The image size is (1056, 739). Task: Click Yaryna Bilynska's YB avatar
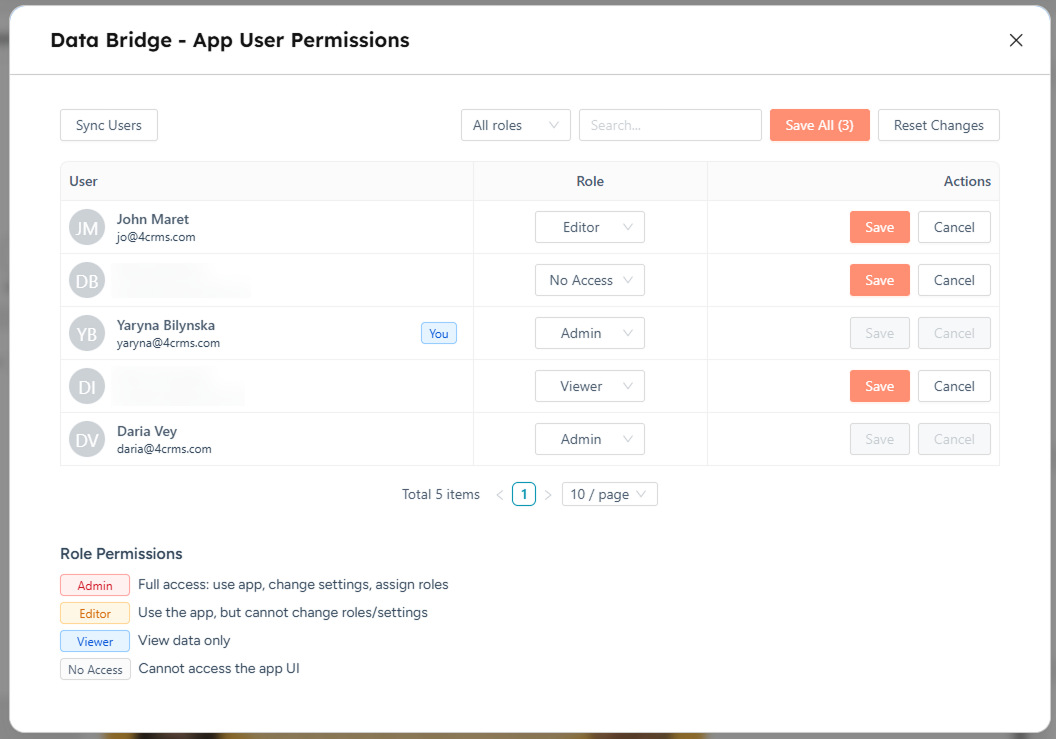tap(86, 333)
